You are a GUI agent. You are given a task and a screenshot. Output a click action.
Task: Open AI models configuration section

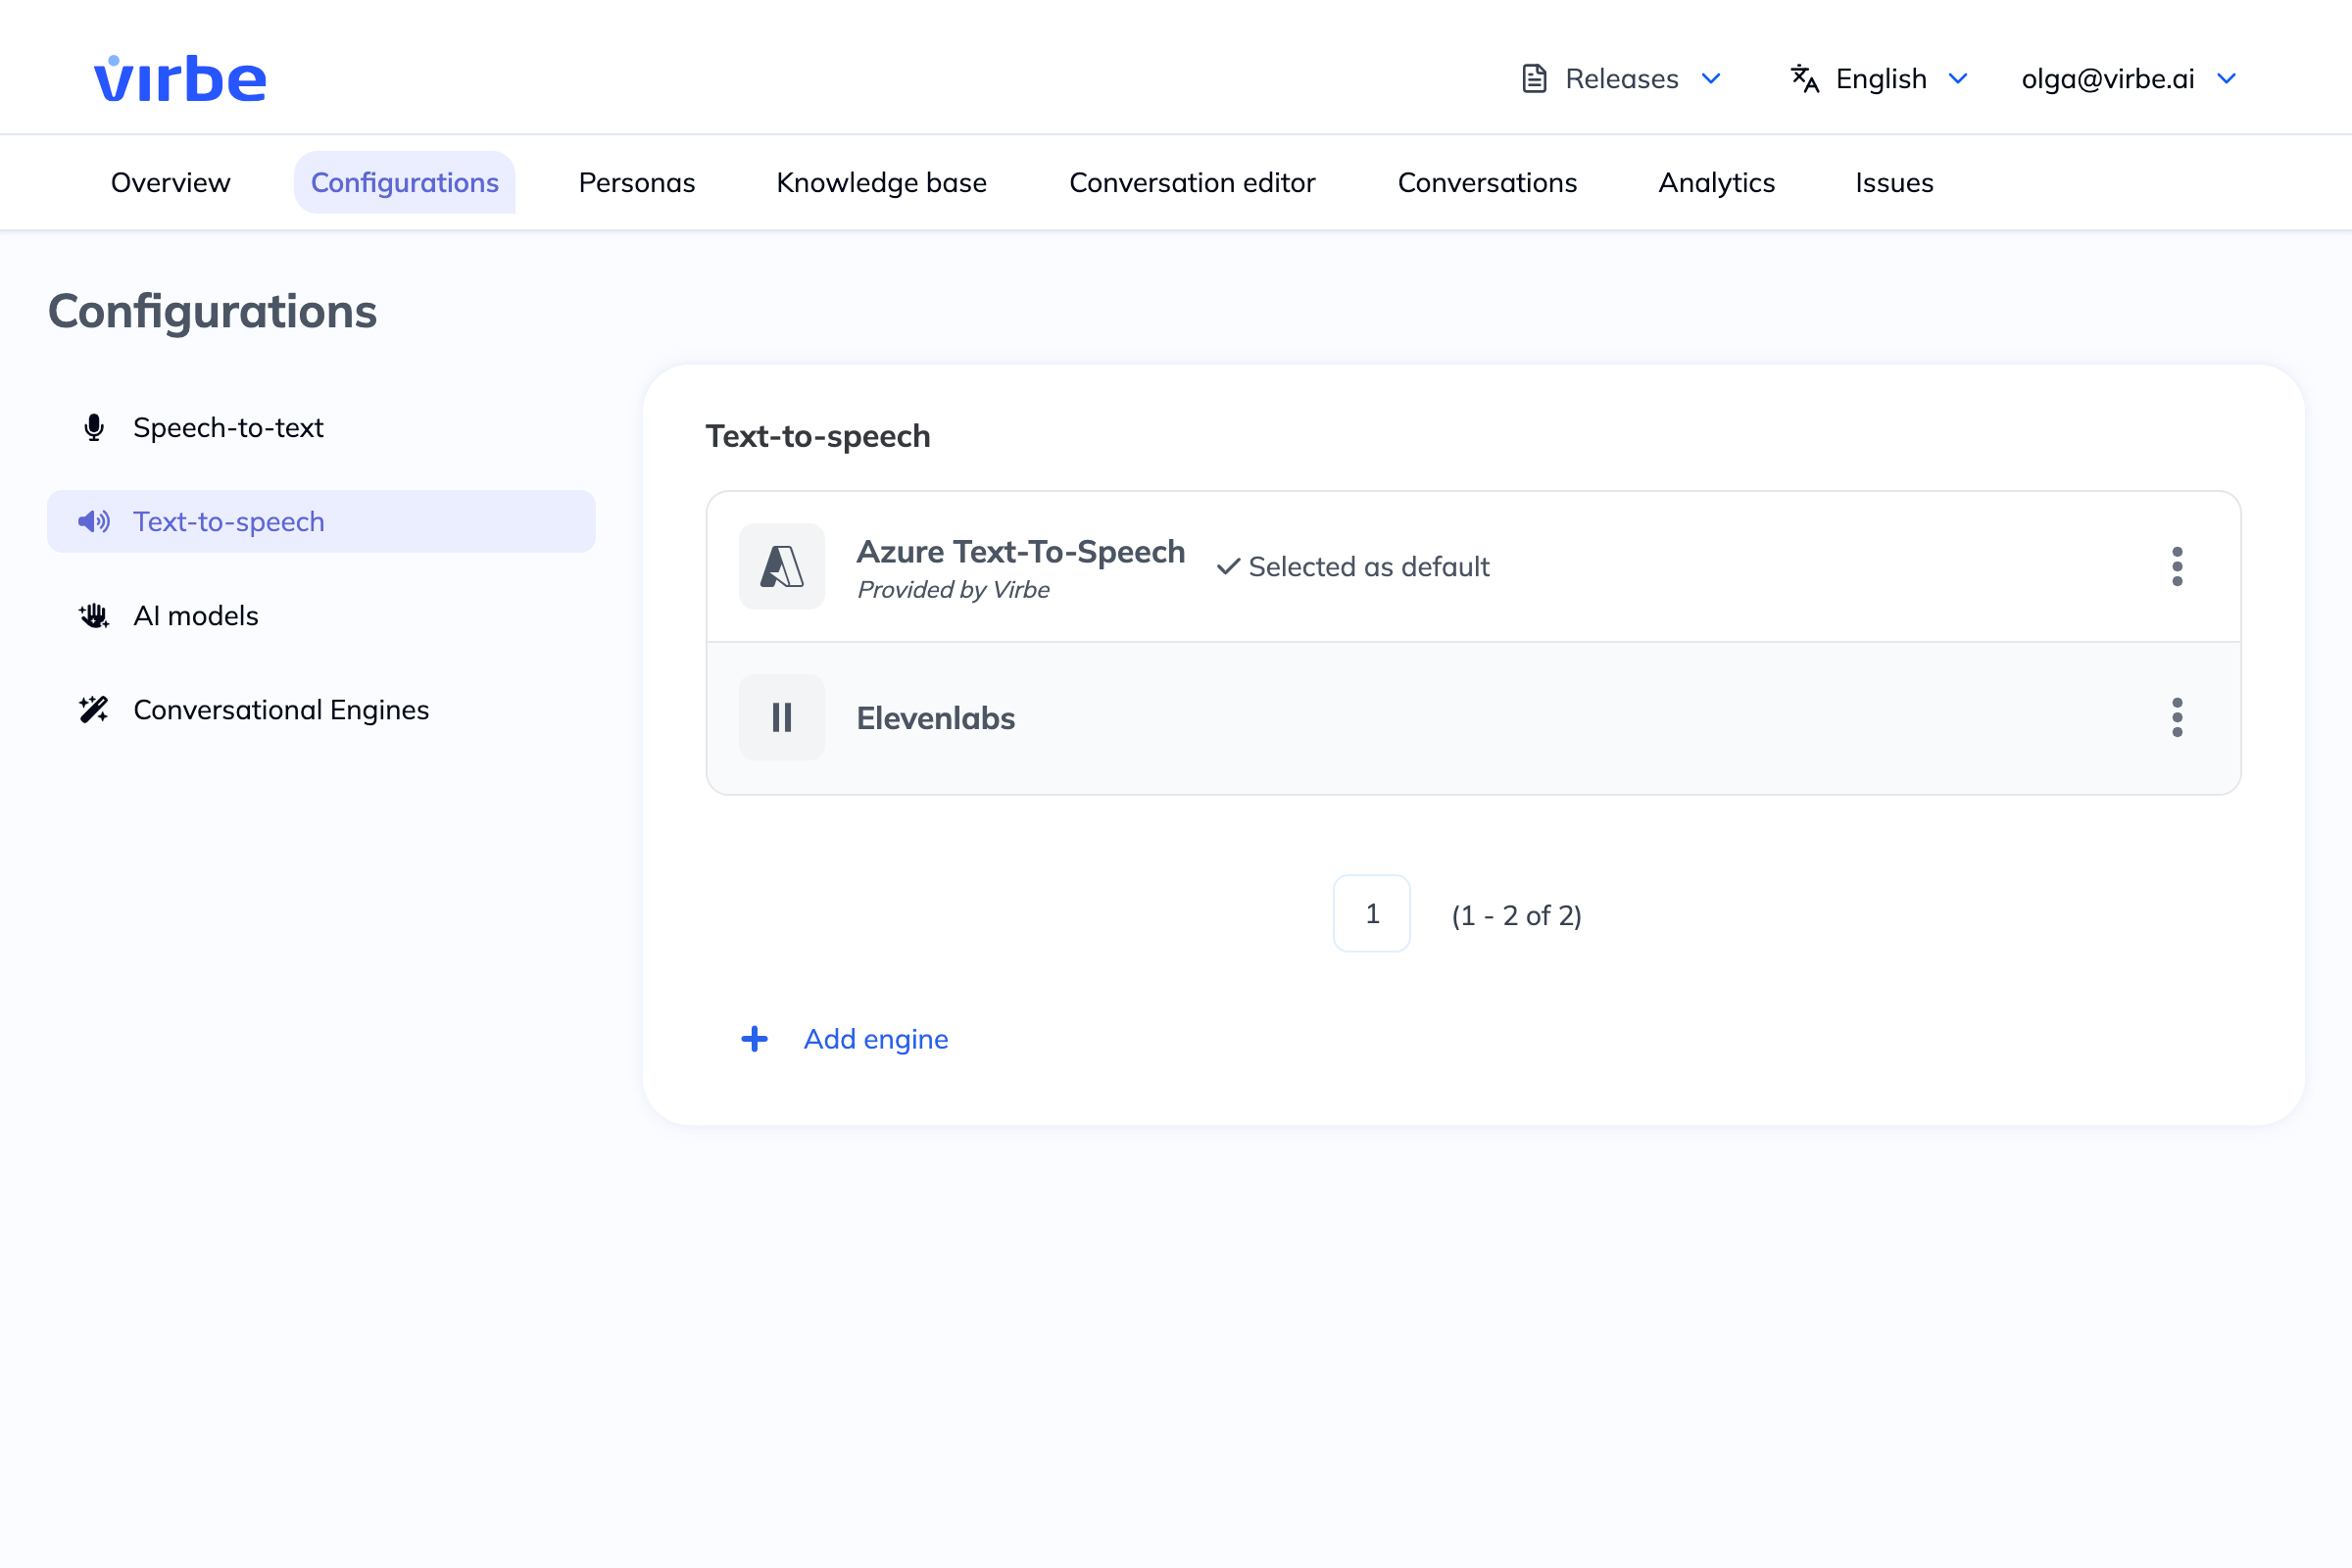click(321, 616)
